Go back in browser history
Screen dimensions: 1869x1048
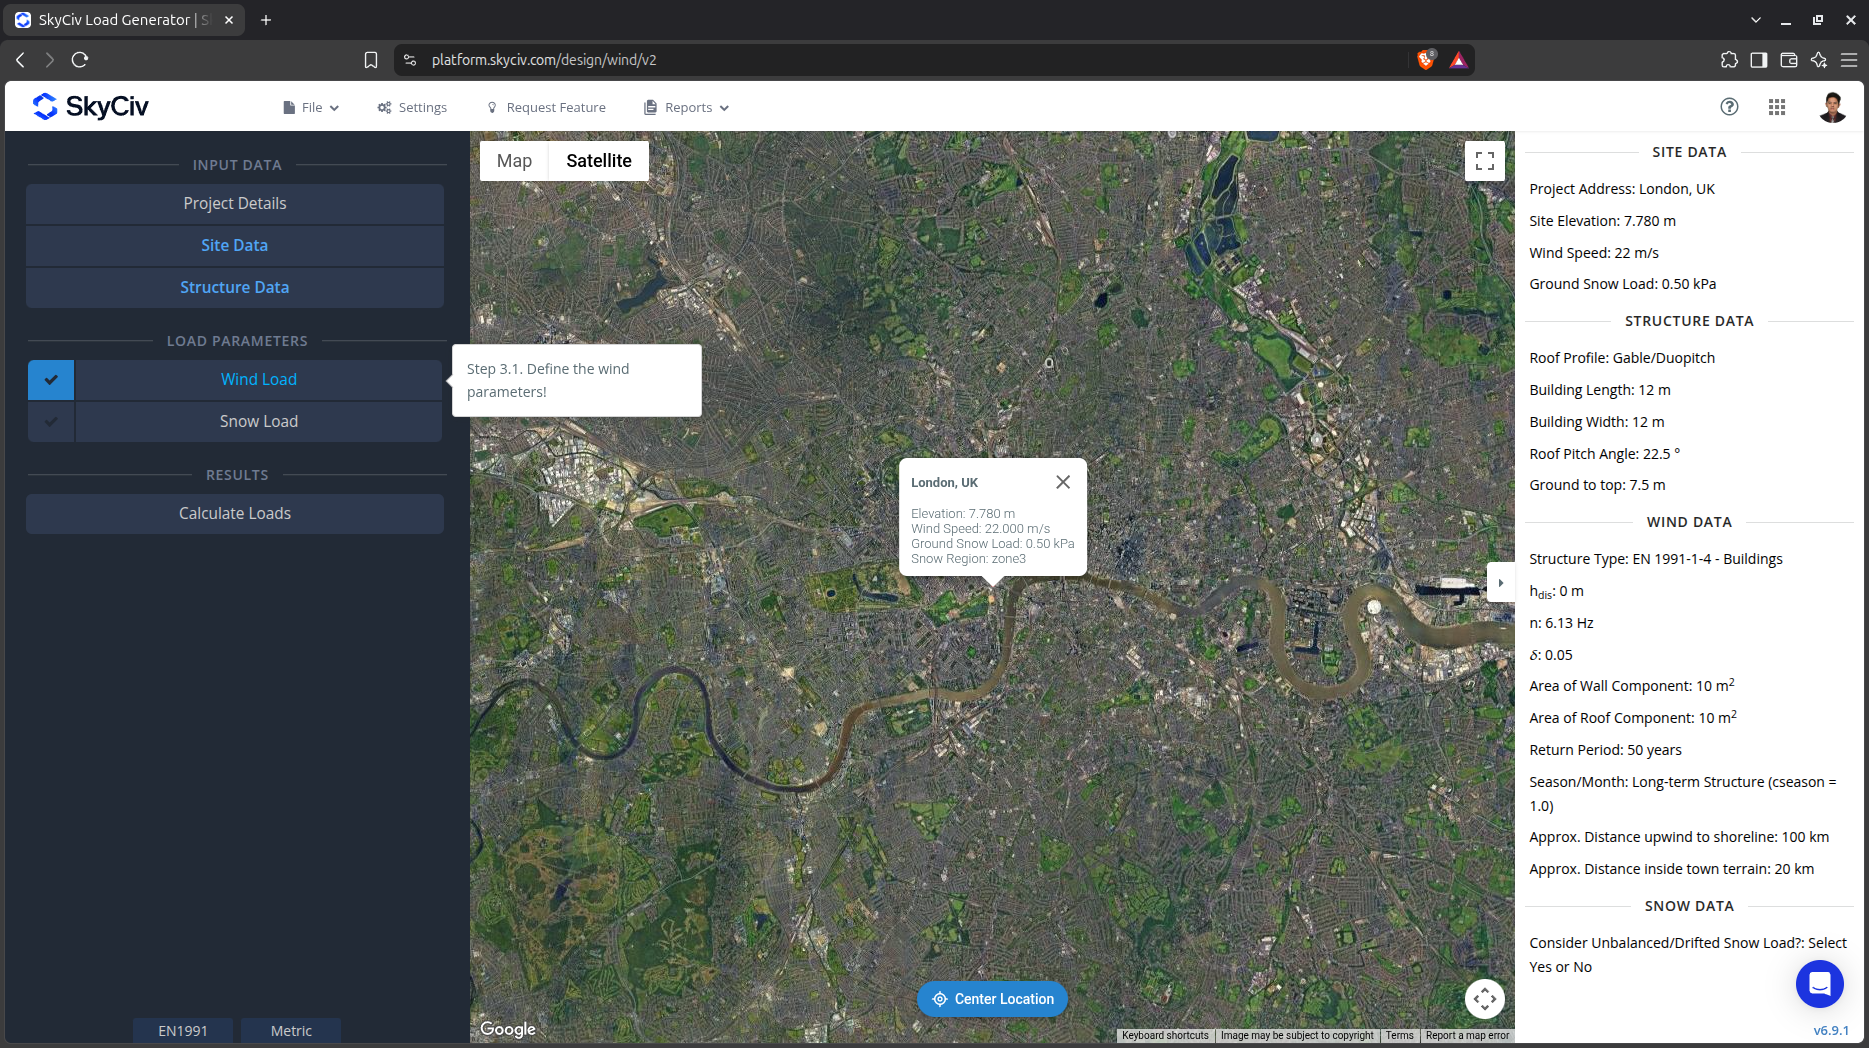[x=20, y=60]
